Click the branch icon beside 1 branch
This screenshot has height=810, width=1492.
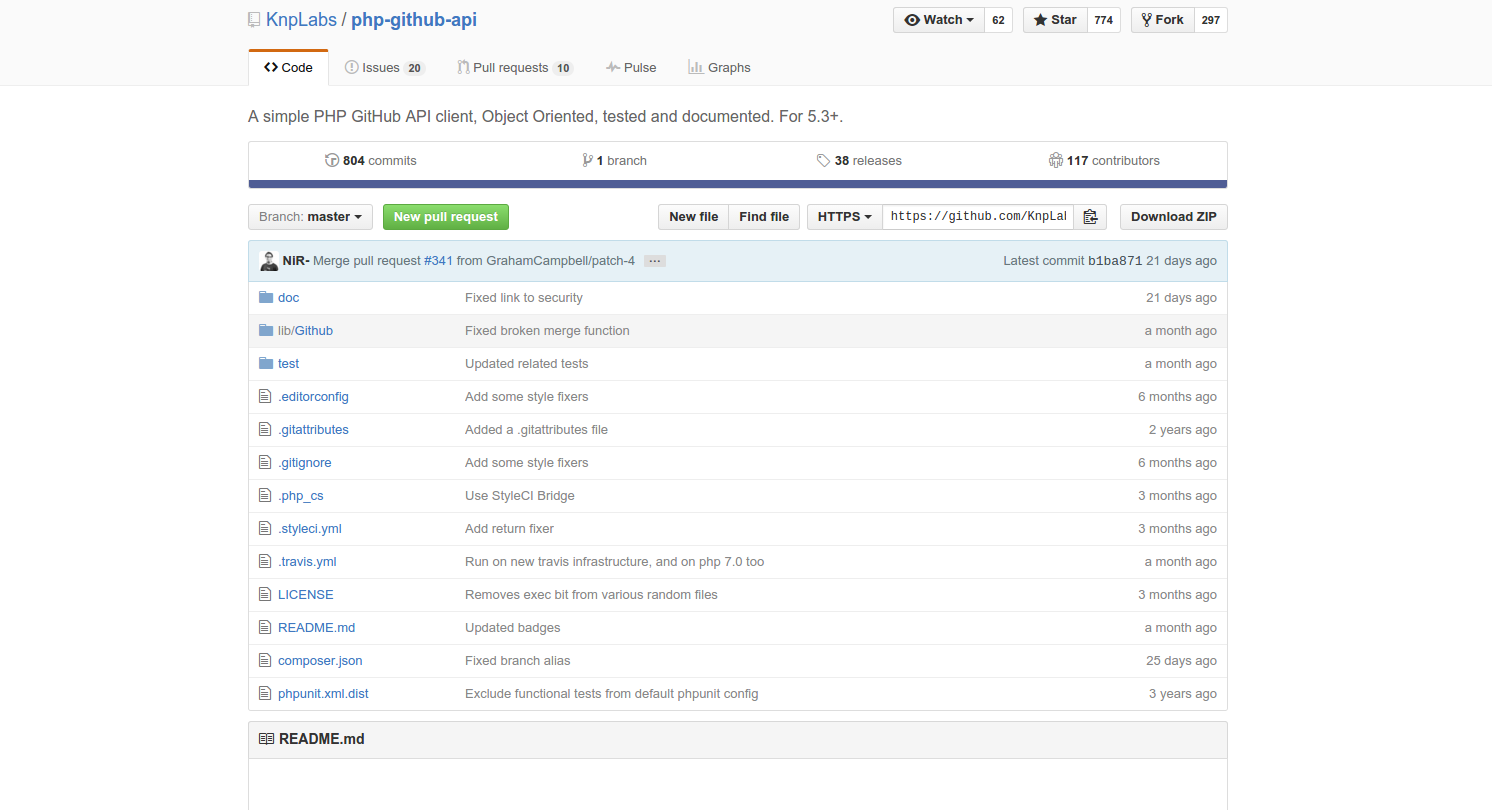(587, 160)
